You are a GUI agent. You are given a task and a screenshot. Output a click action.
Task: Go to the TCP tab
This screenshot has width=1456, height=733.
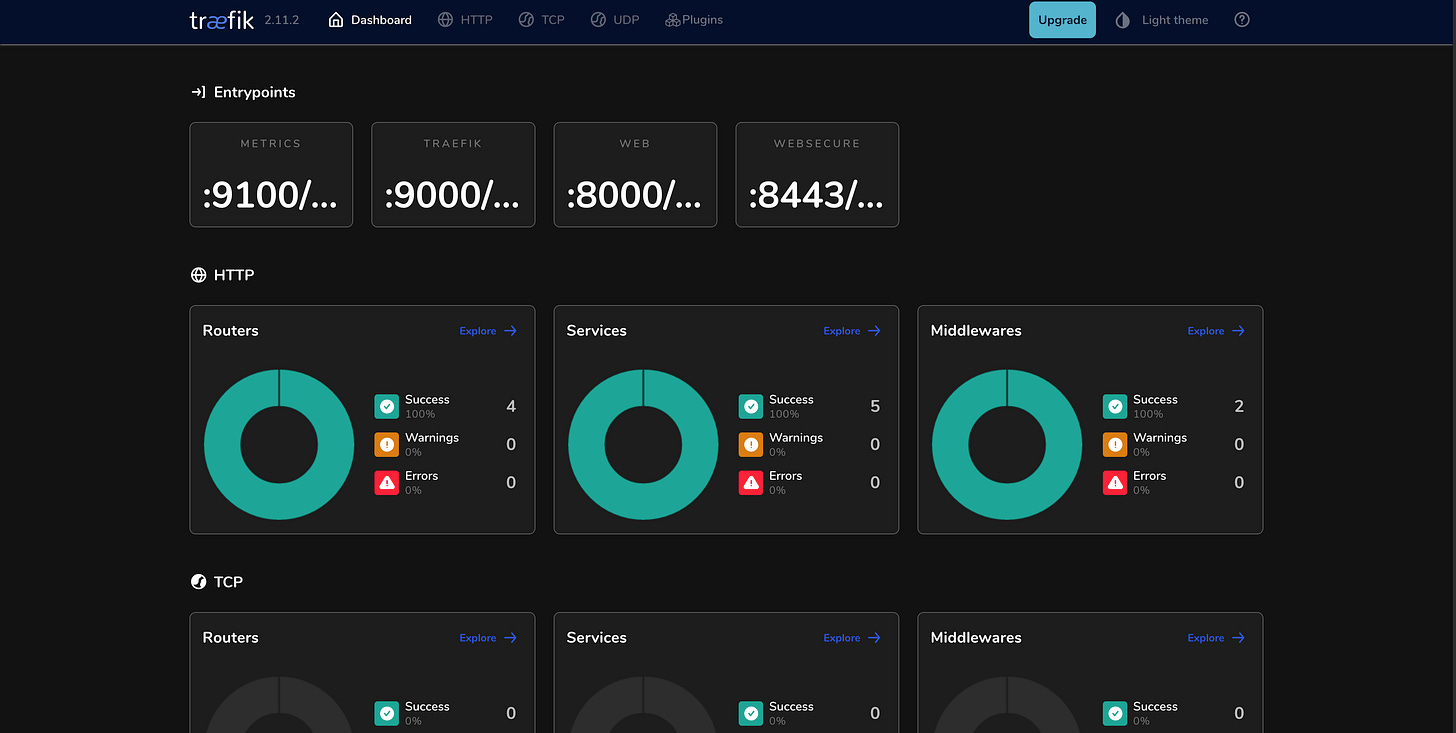click(541, 20)
